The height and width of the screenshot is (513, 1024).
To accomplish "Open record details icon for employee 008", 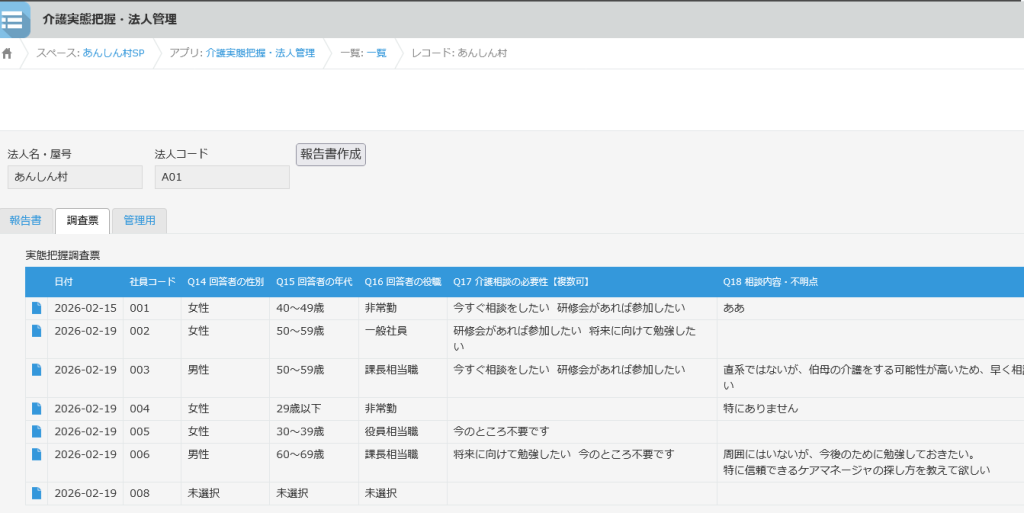I will pos(37,493).
